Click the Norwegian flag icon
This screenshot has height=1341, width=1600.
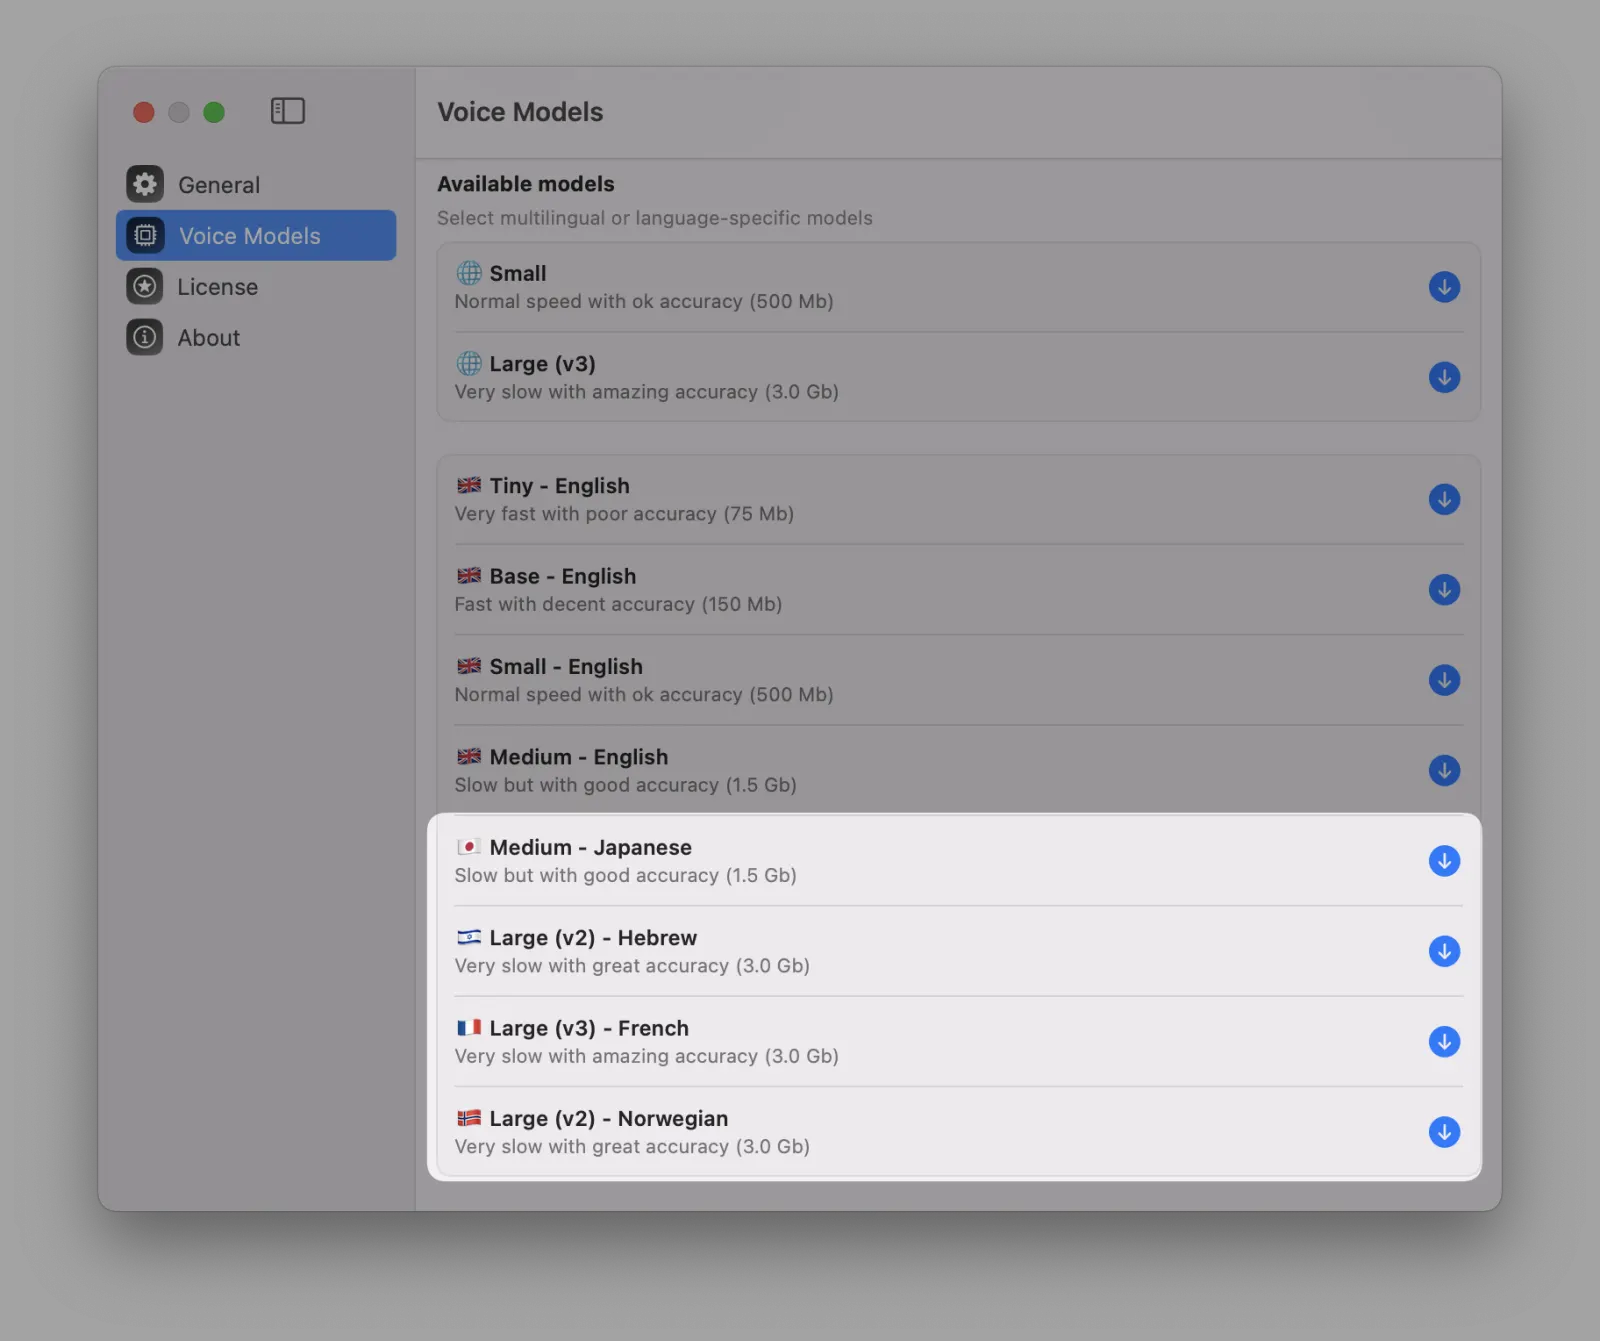(469, 1118)
